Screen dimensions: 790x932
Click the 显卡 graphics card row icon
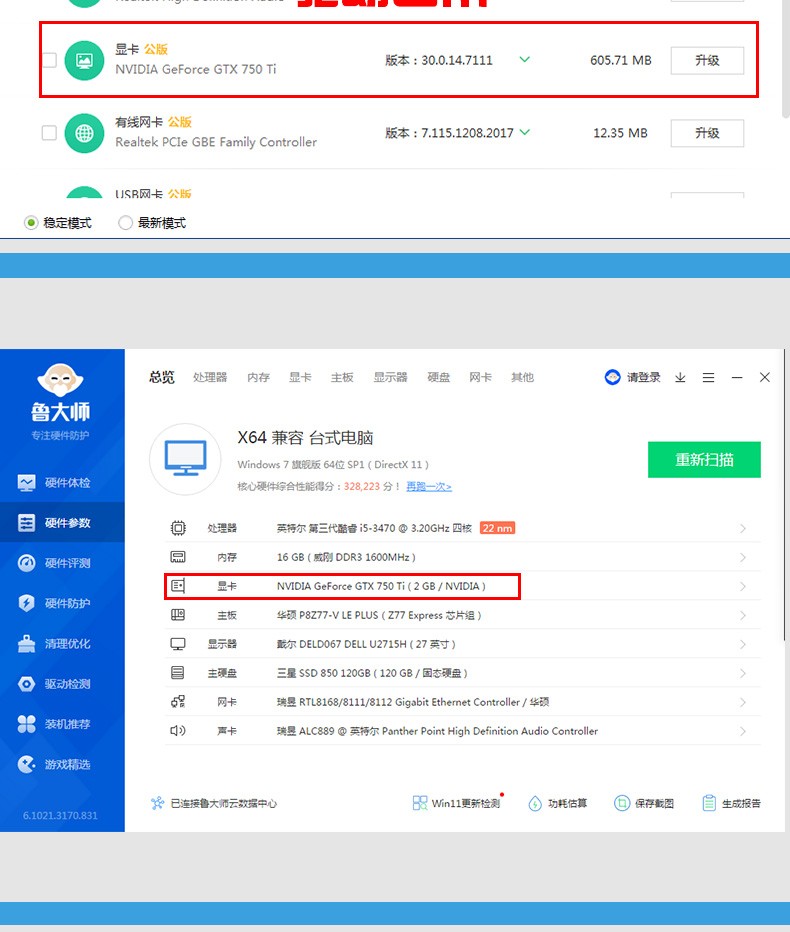(178, 586)
